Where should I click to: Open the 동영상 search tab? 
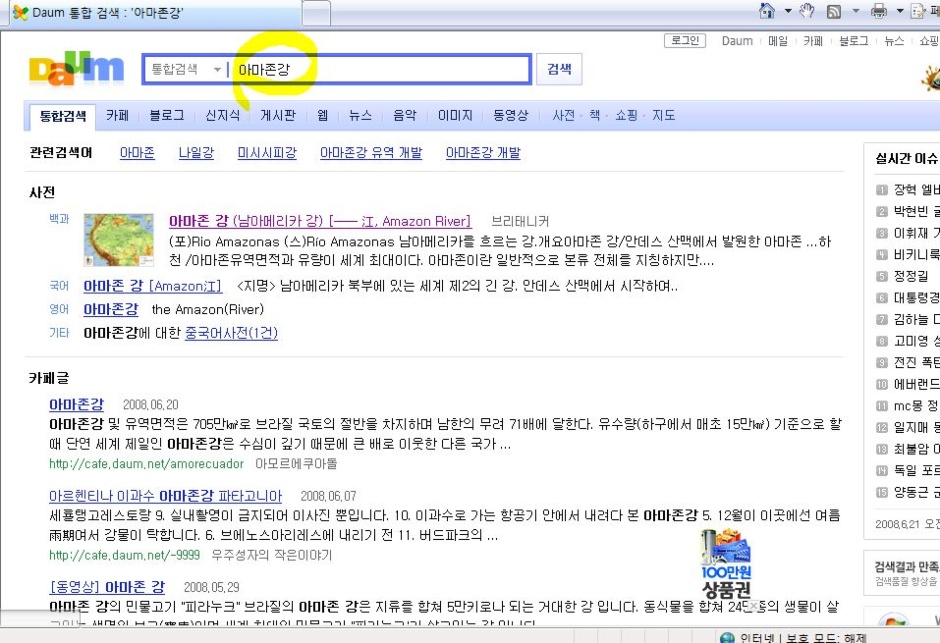(510, 115)
